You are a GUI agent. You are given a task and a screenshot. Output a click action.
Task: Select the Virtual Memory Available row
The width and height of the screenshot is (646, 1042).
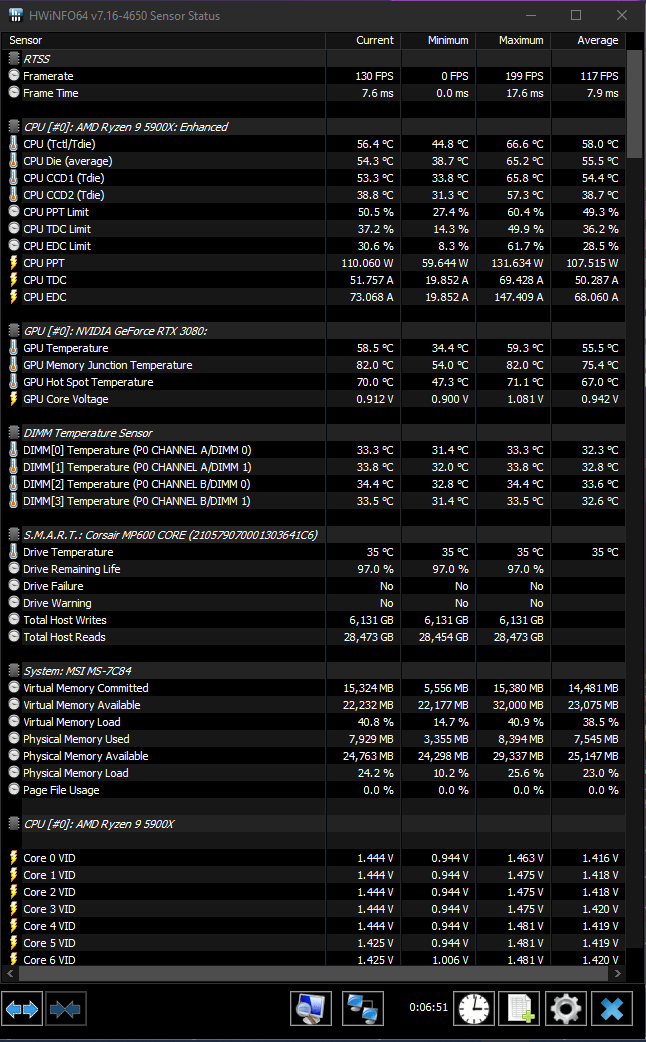tap(314, 705)
